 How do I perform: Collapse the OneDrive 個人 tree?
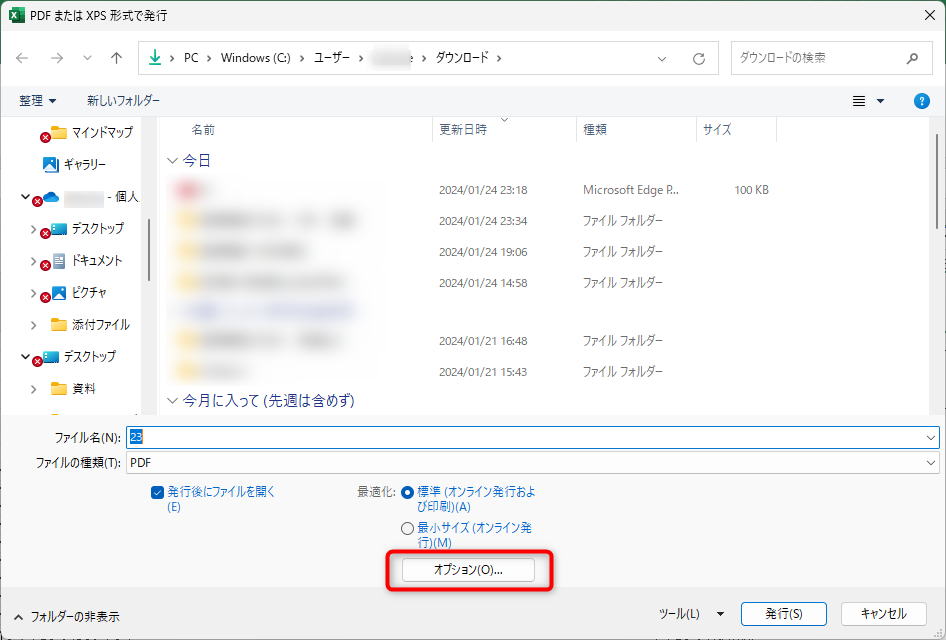point(25,197)
